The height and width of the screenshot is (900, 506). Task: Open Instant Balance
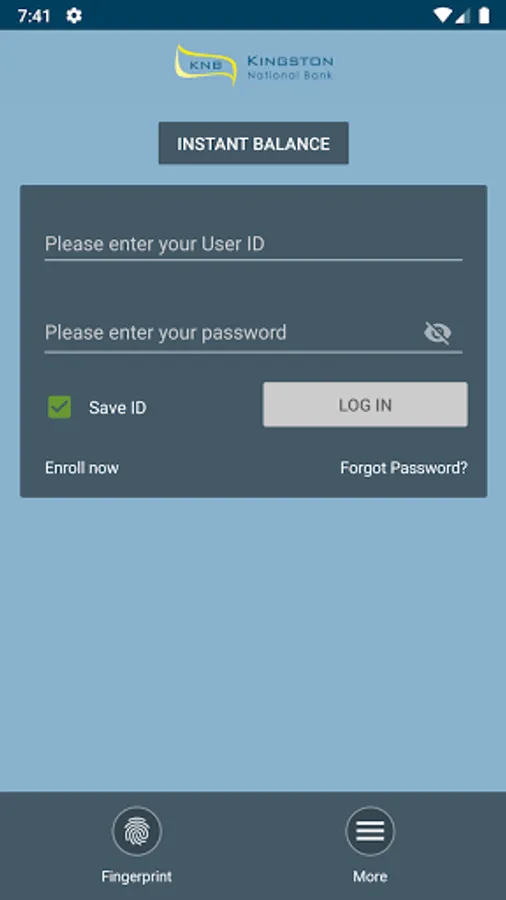(254, 143)
